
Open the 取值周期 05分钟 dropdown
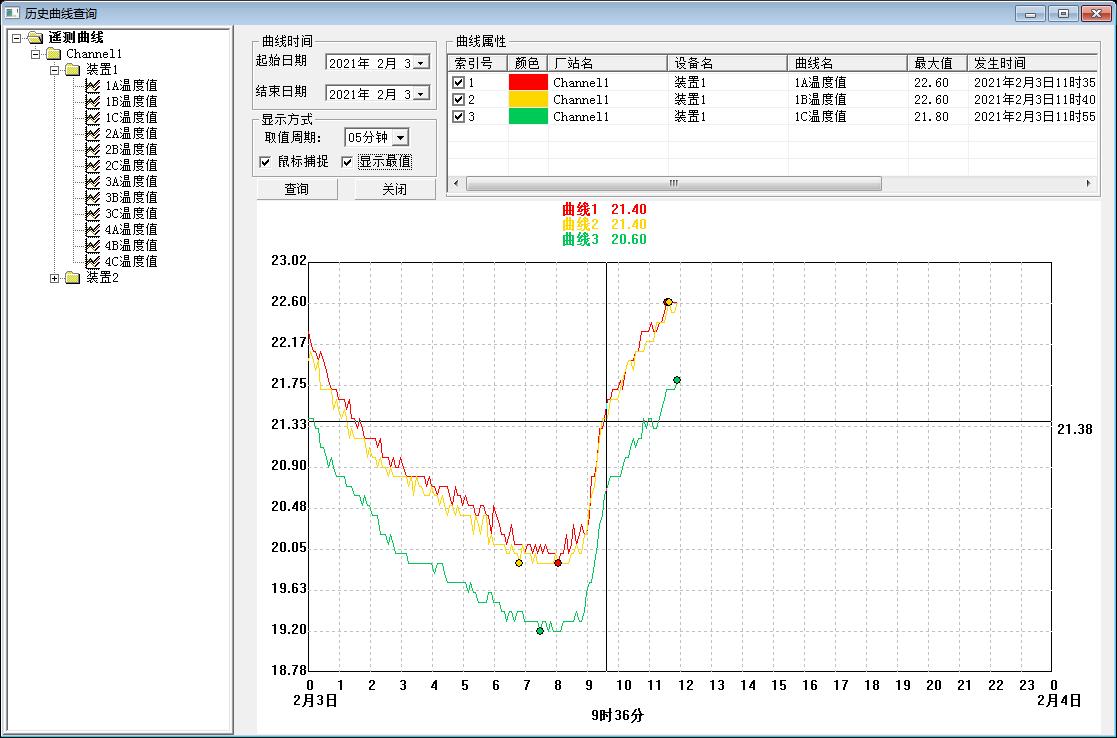(x=400, y=138)
